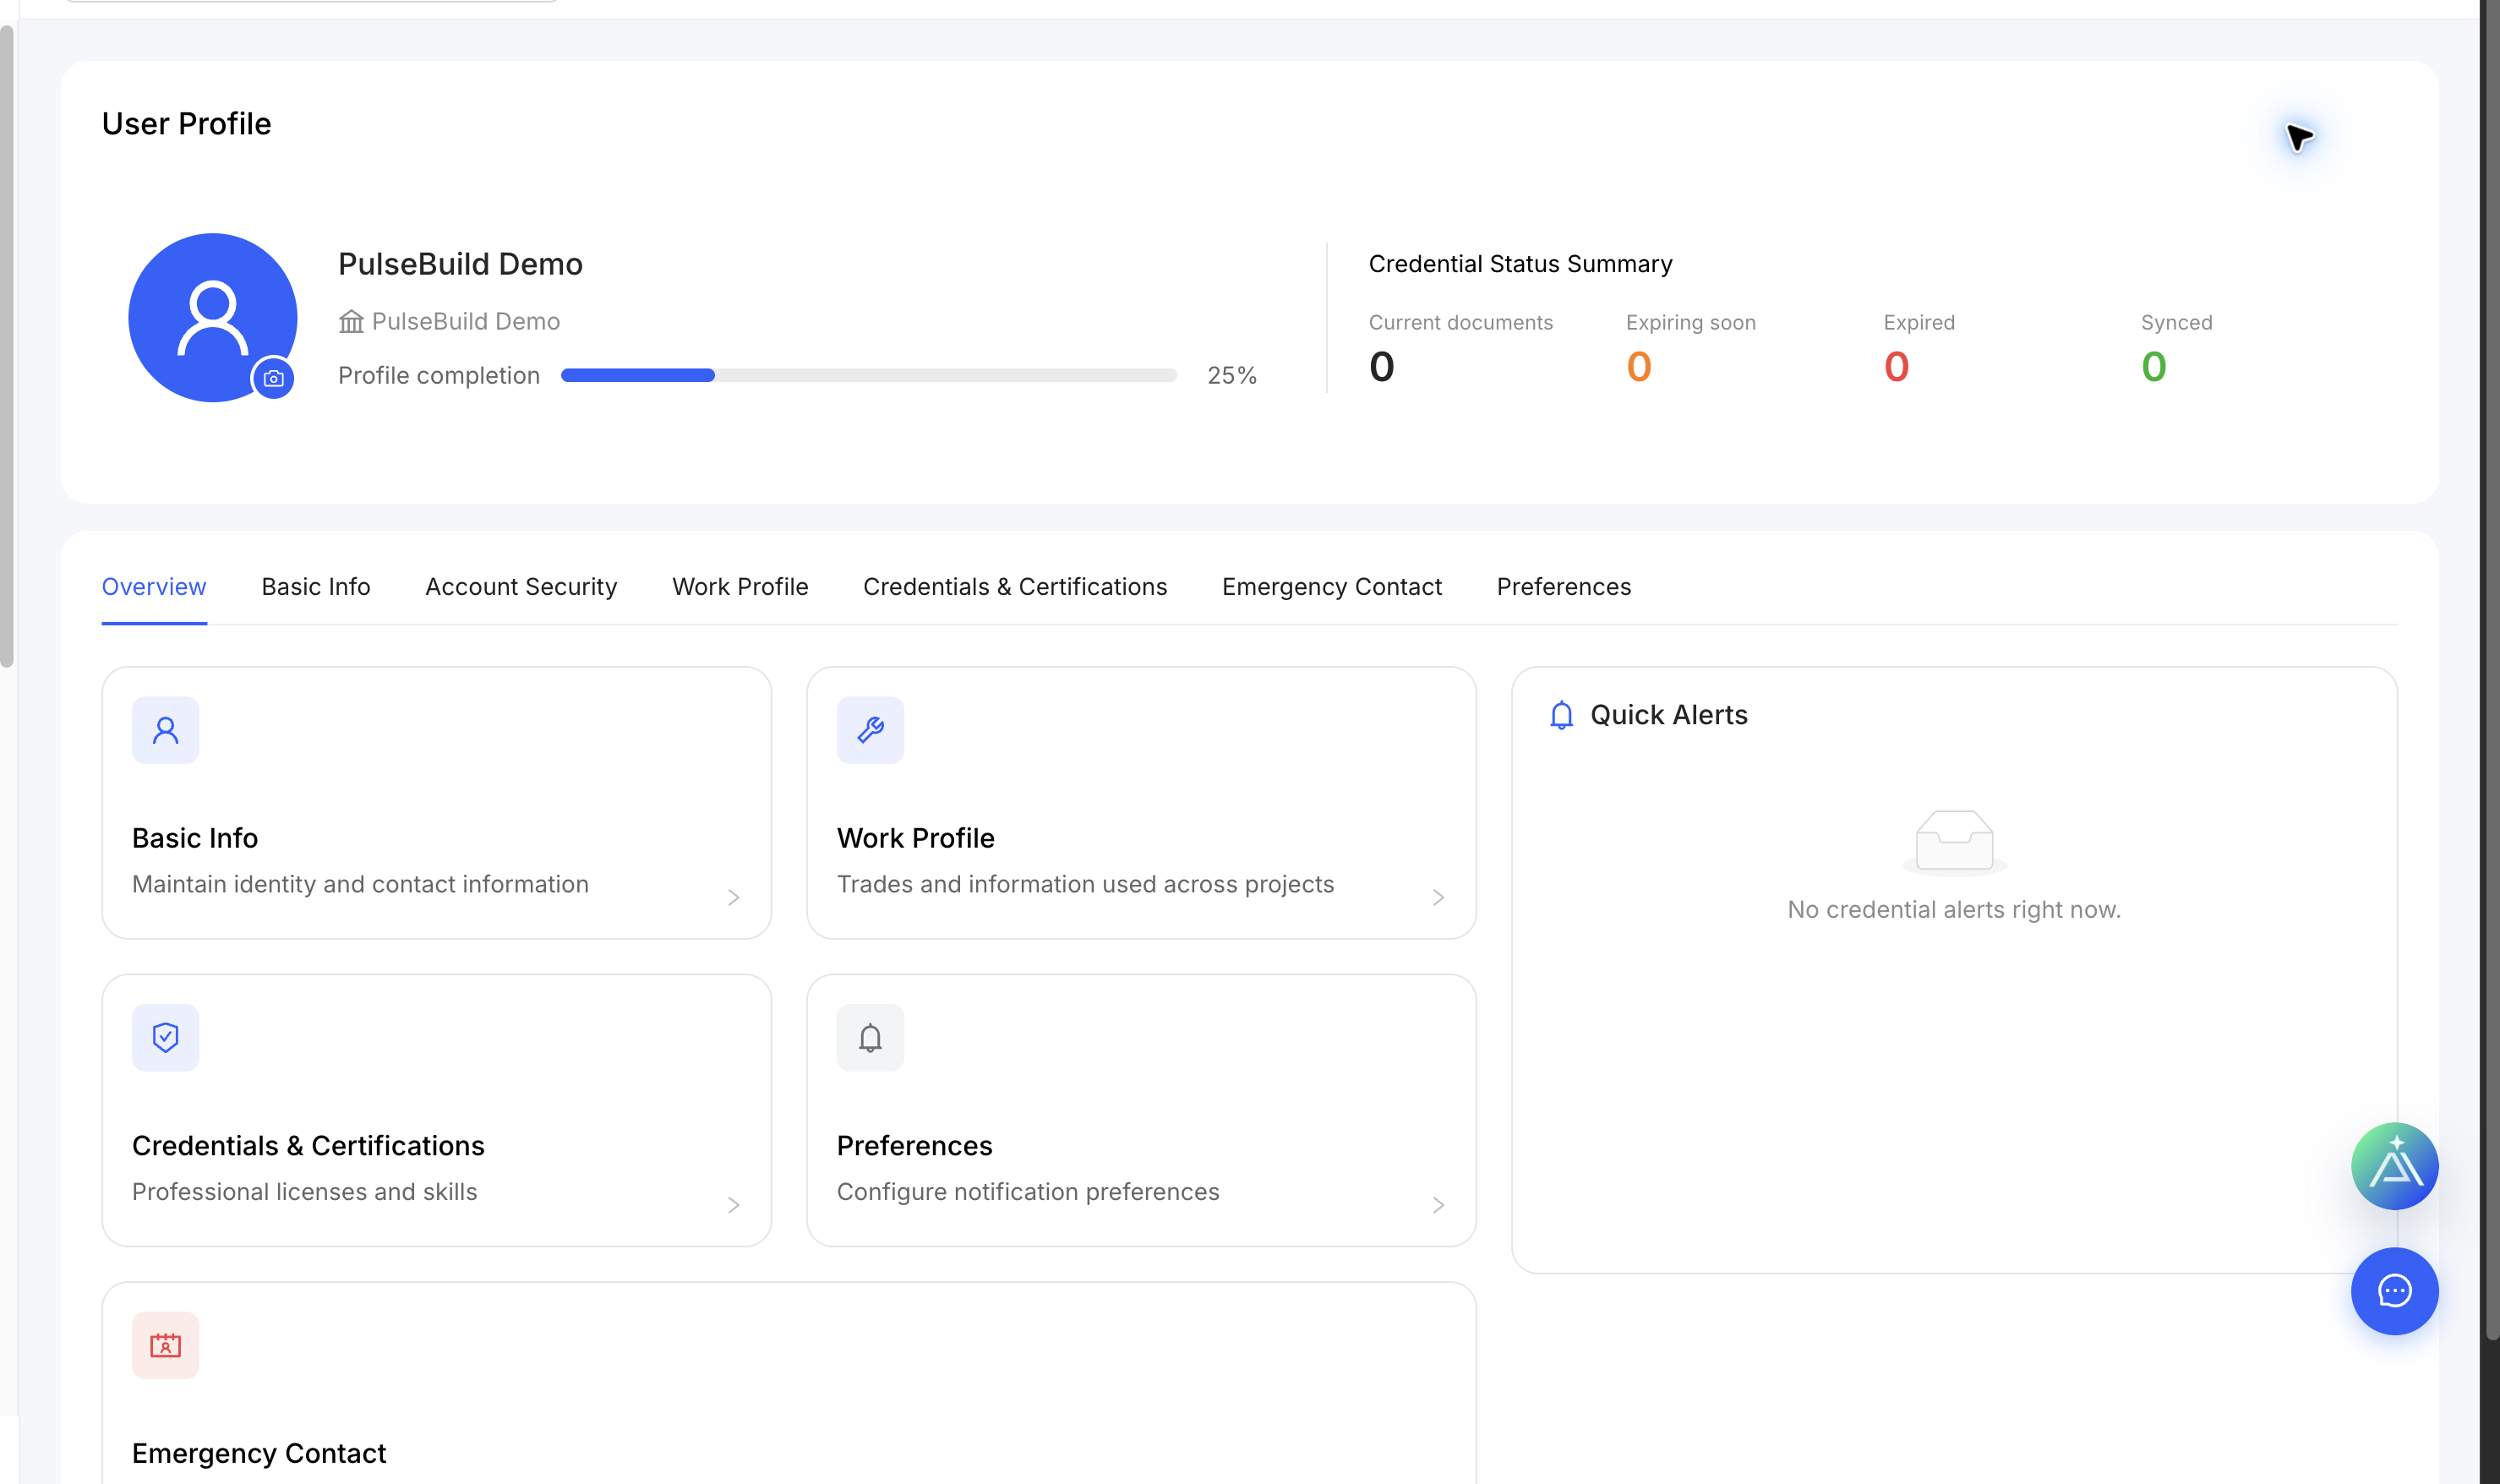Click the Credentials shield check icon
The height and width of the screenshot is (1484, 2500).
[166, 1037]
